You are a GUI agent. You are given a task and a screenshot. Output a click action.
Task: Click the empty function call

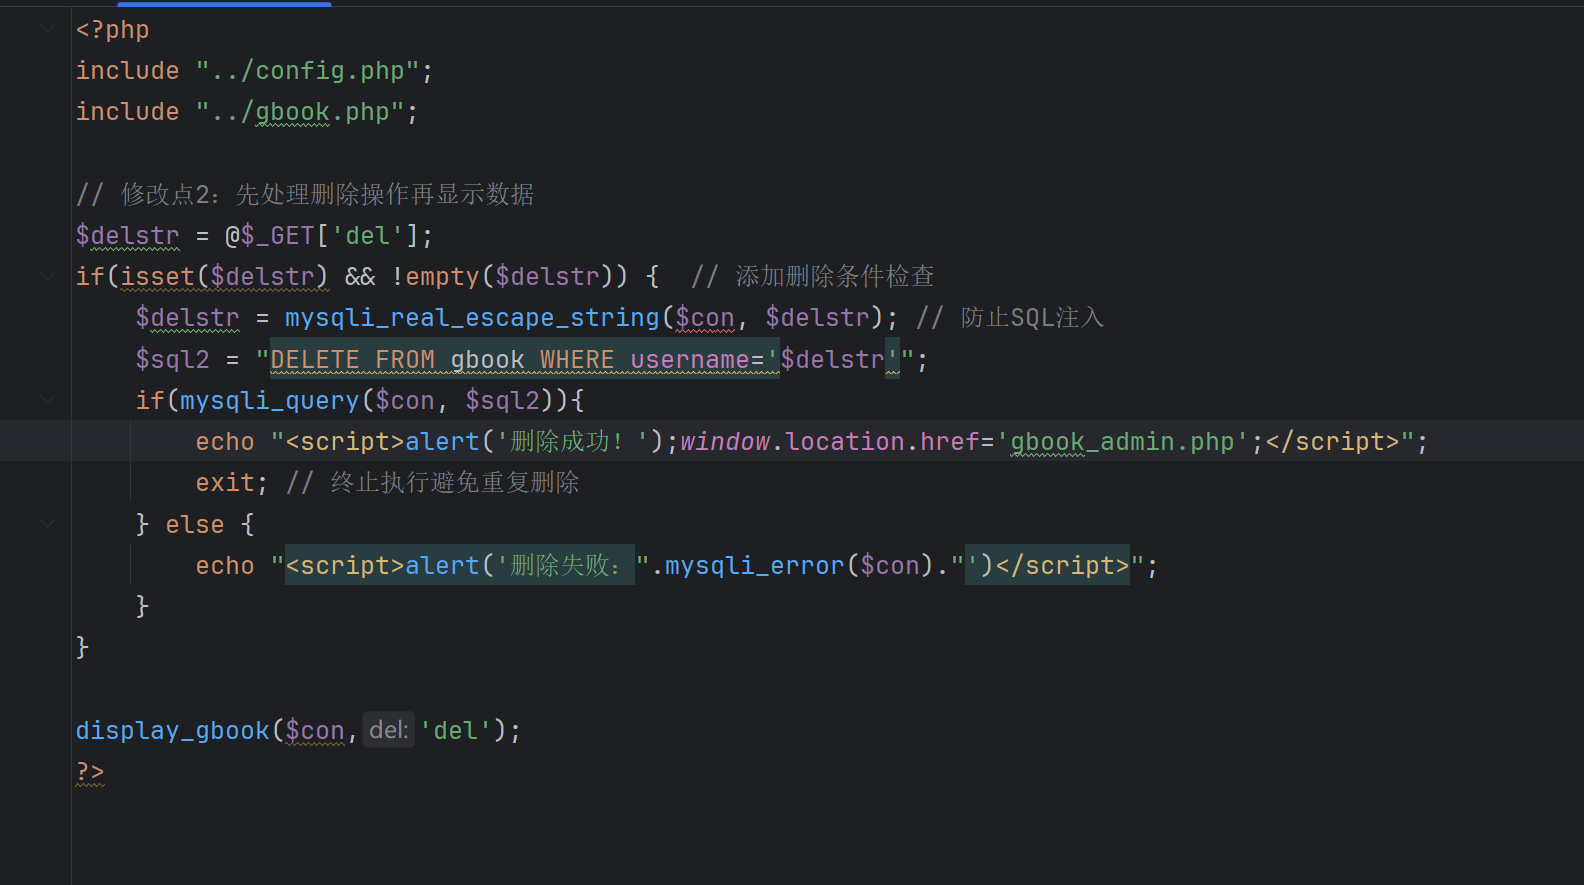click(x=442, y=277)
